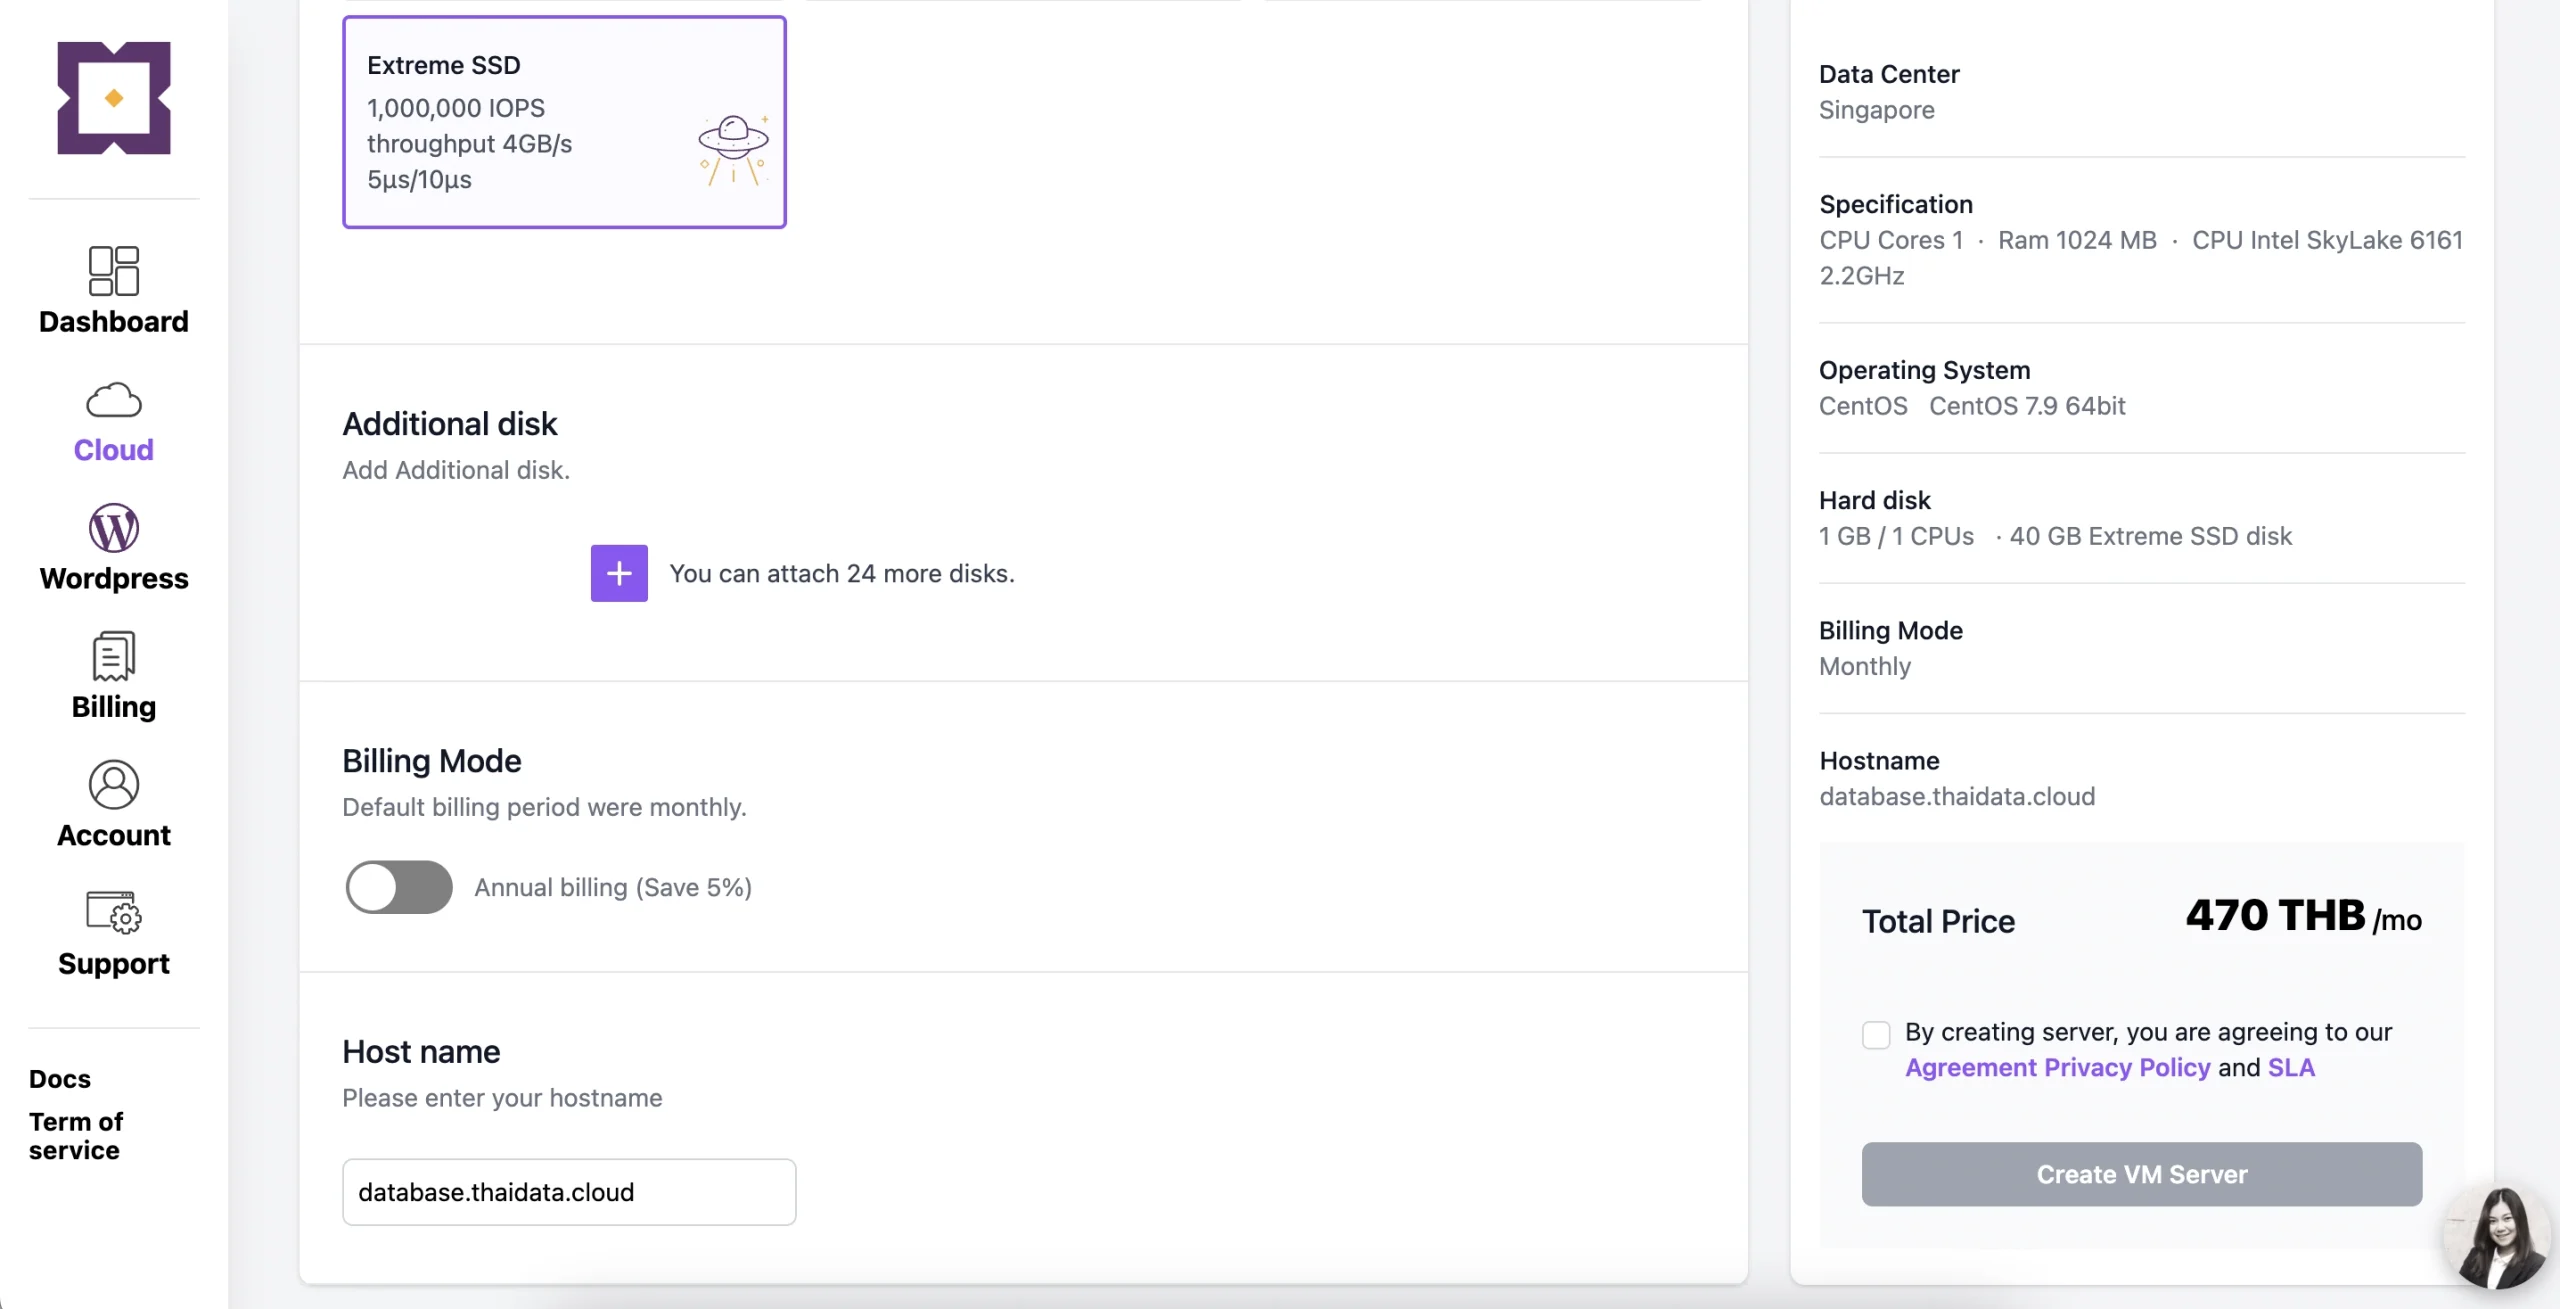2560x1309 pixels.
Task: Click the Singapore data center value
Action: click(1876, 110)
